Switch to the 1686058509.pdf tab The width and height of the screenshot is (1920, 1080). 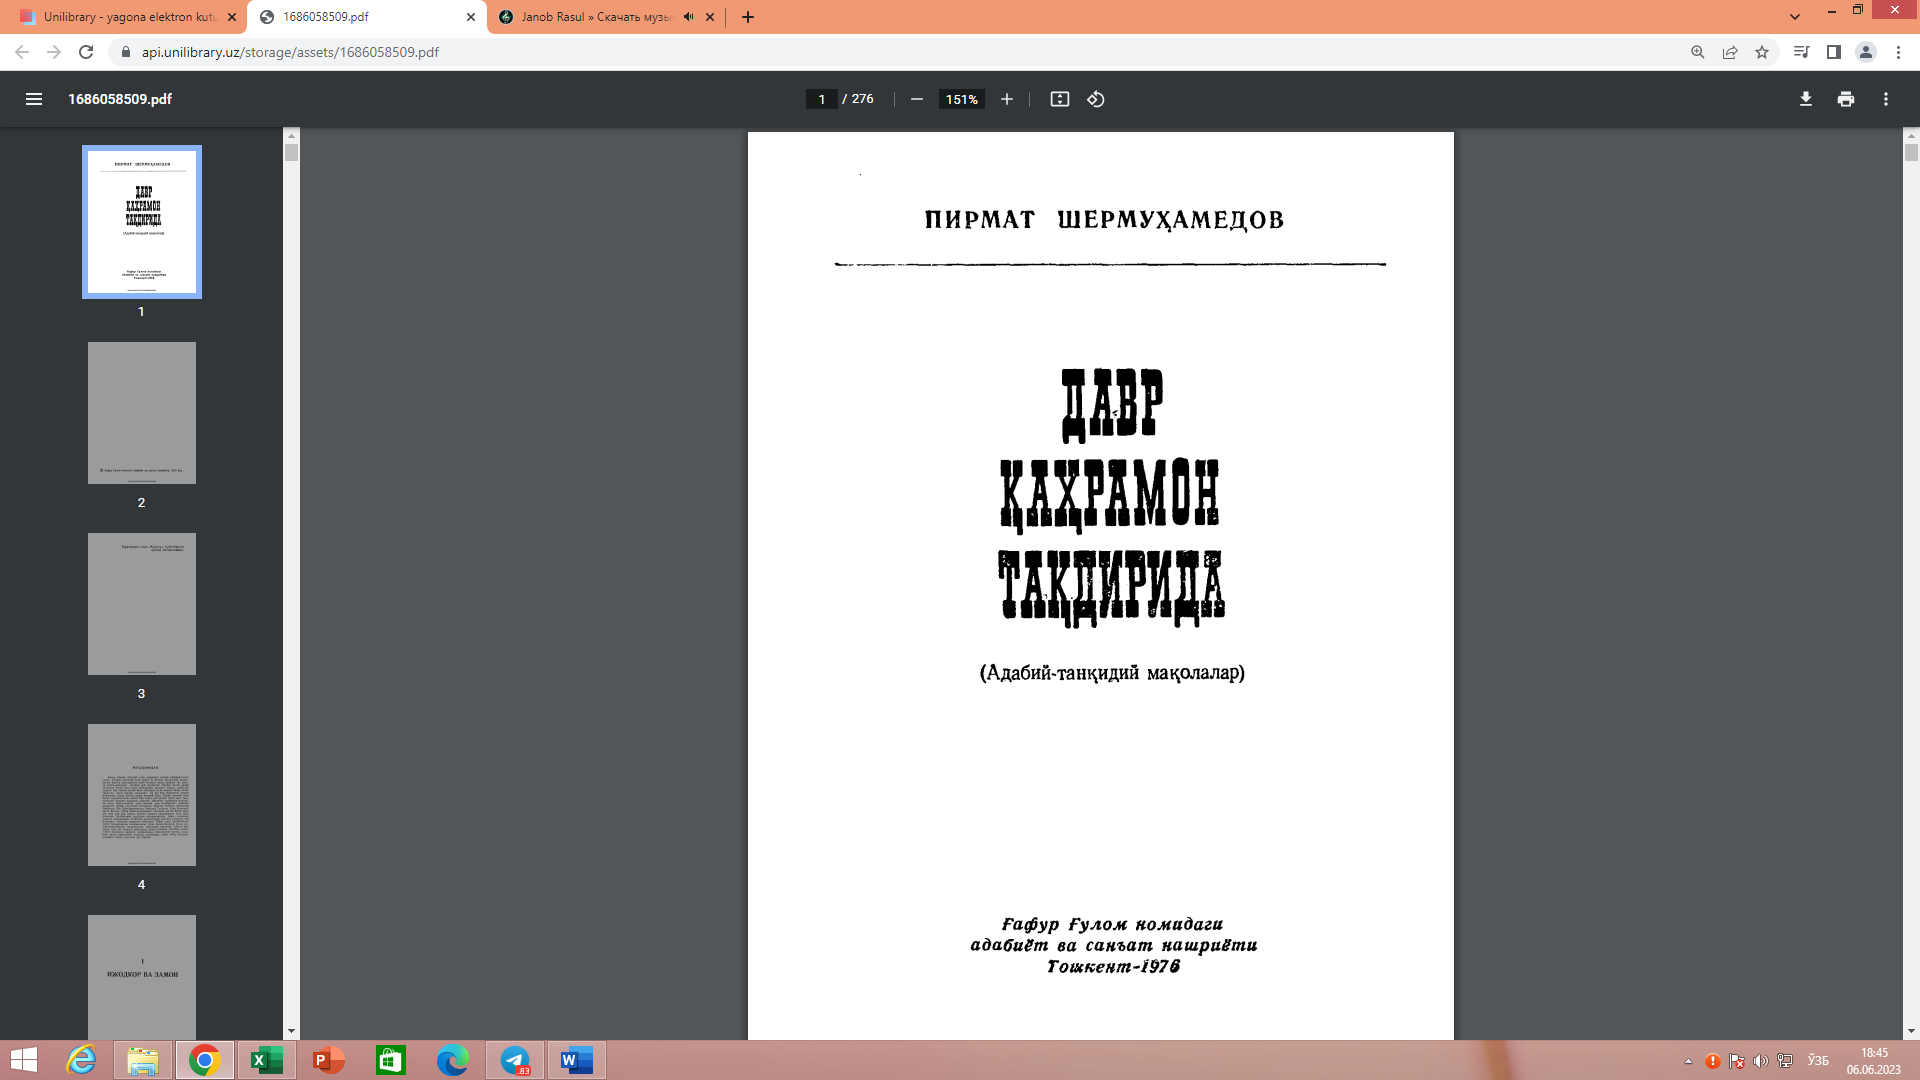365,17
